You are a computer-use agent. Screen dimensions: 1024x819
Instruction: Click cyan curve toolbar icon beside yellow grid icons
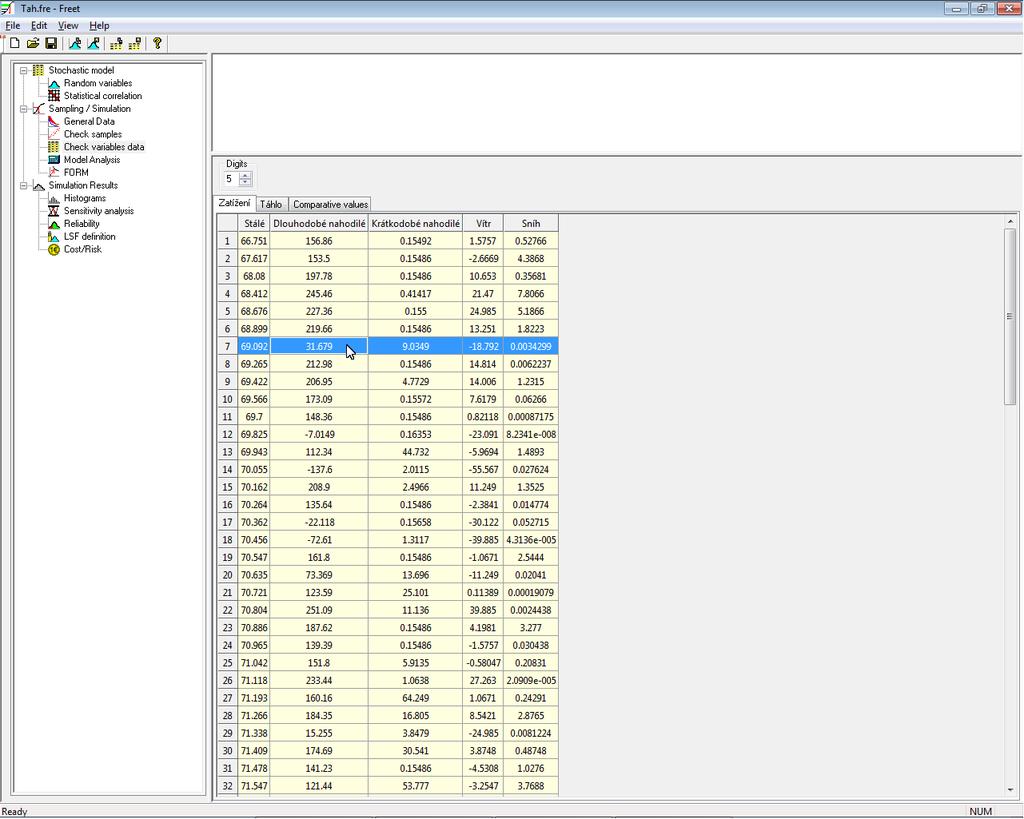[93, 44]
